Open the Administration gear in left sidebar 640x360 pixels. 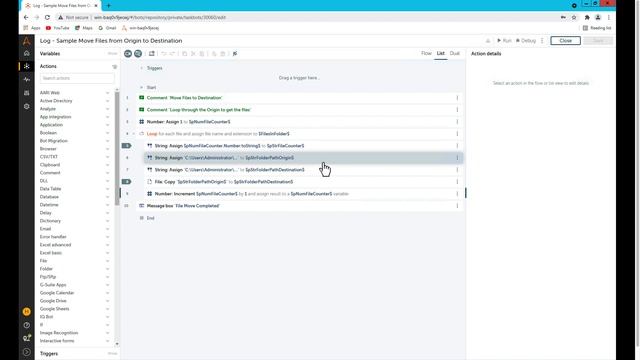[x=27, y=106]
